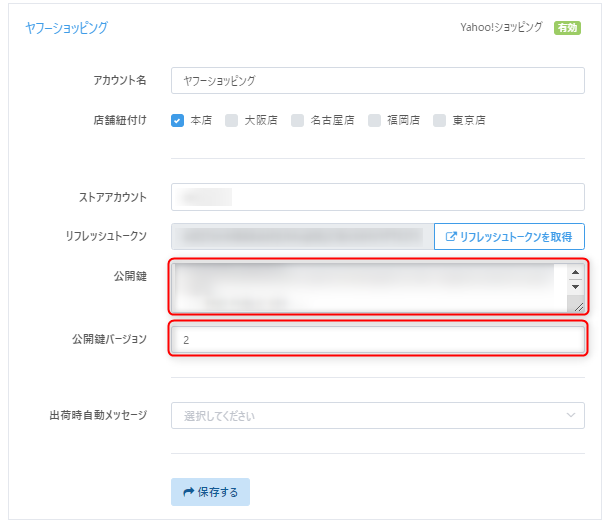Screen dimensions: 608x526
Task: Enable the 名古屋店 checkbox
Action: pos(297,120)
